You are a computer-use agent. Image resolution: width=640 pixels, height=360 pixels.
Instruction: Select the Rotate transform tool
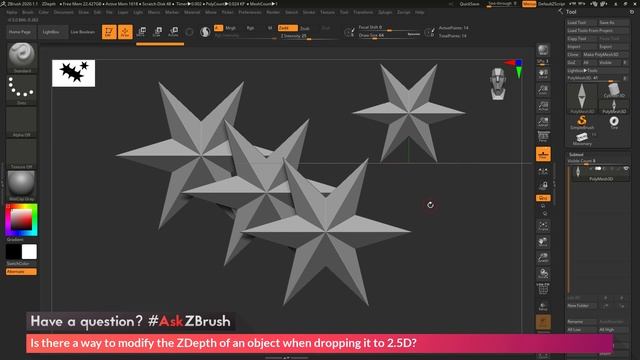173,32
